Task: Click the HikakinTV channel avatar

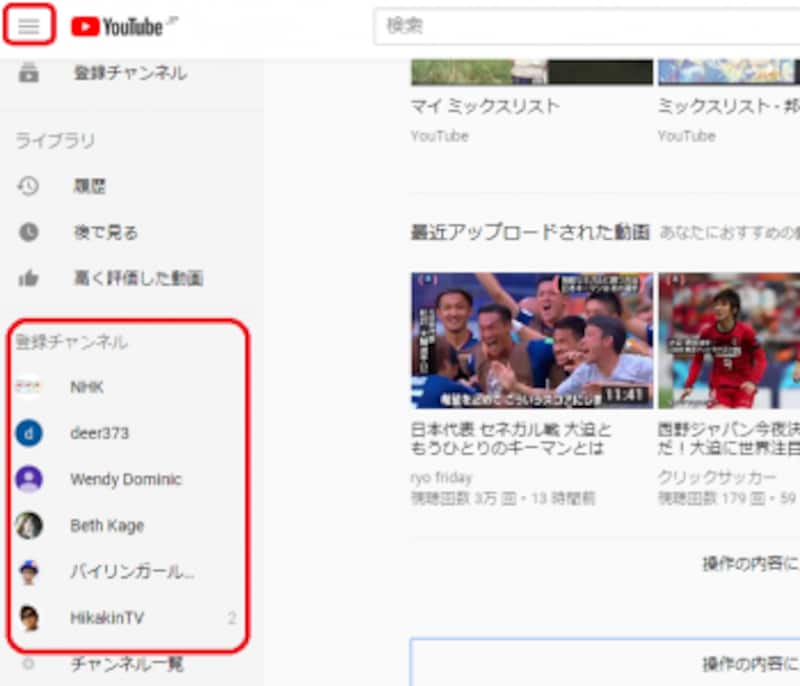Action: 29,618
